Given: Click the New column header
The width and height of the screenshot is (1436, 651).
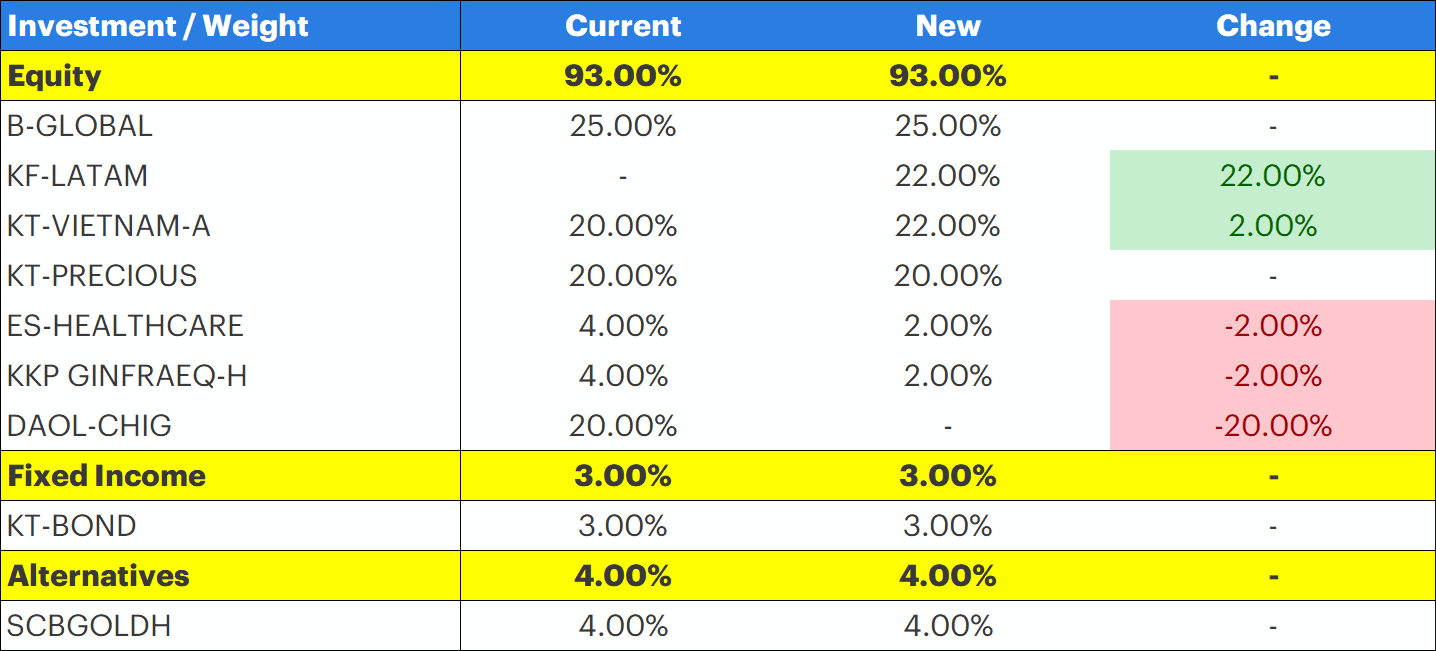Looking at the screenshot, I should (x=947, y=26).
